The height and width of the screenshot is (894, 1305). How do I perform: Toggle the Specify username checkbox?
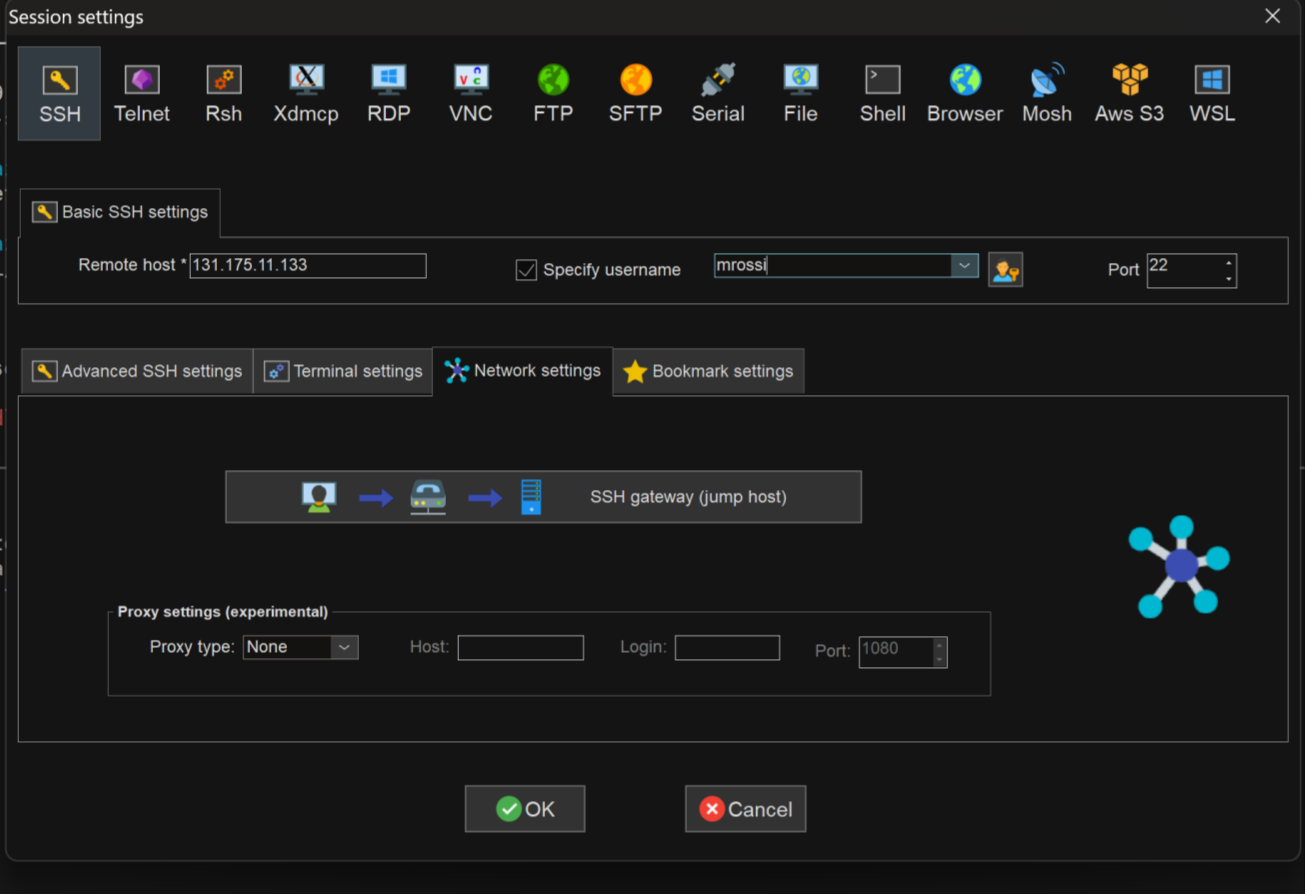point(526,270)
